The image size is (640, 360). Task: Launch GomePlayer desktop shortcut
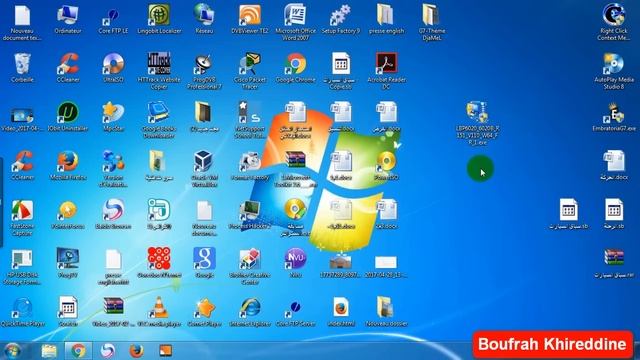click(204, 313)
